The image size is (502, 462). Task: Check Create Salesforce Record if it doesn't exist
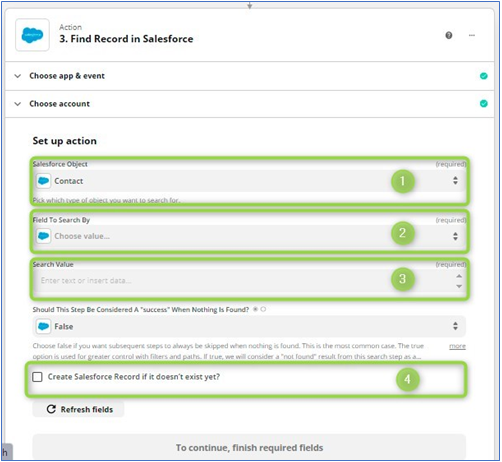pos(37,377)
